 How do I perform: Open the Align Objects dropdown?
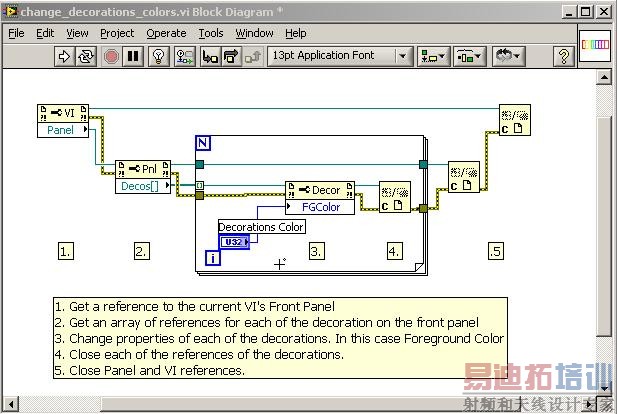433,57
